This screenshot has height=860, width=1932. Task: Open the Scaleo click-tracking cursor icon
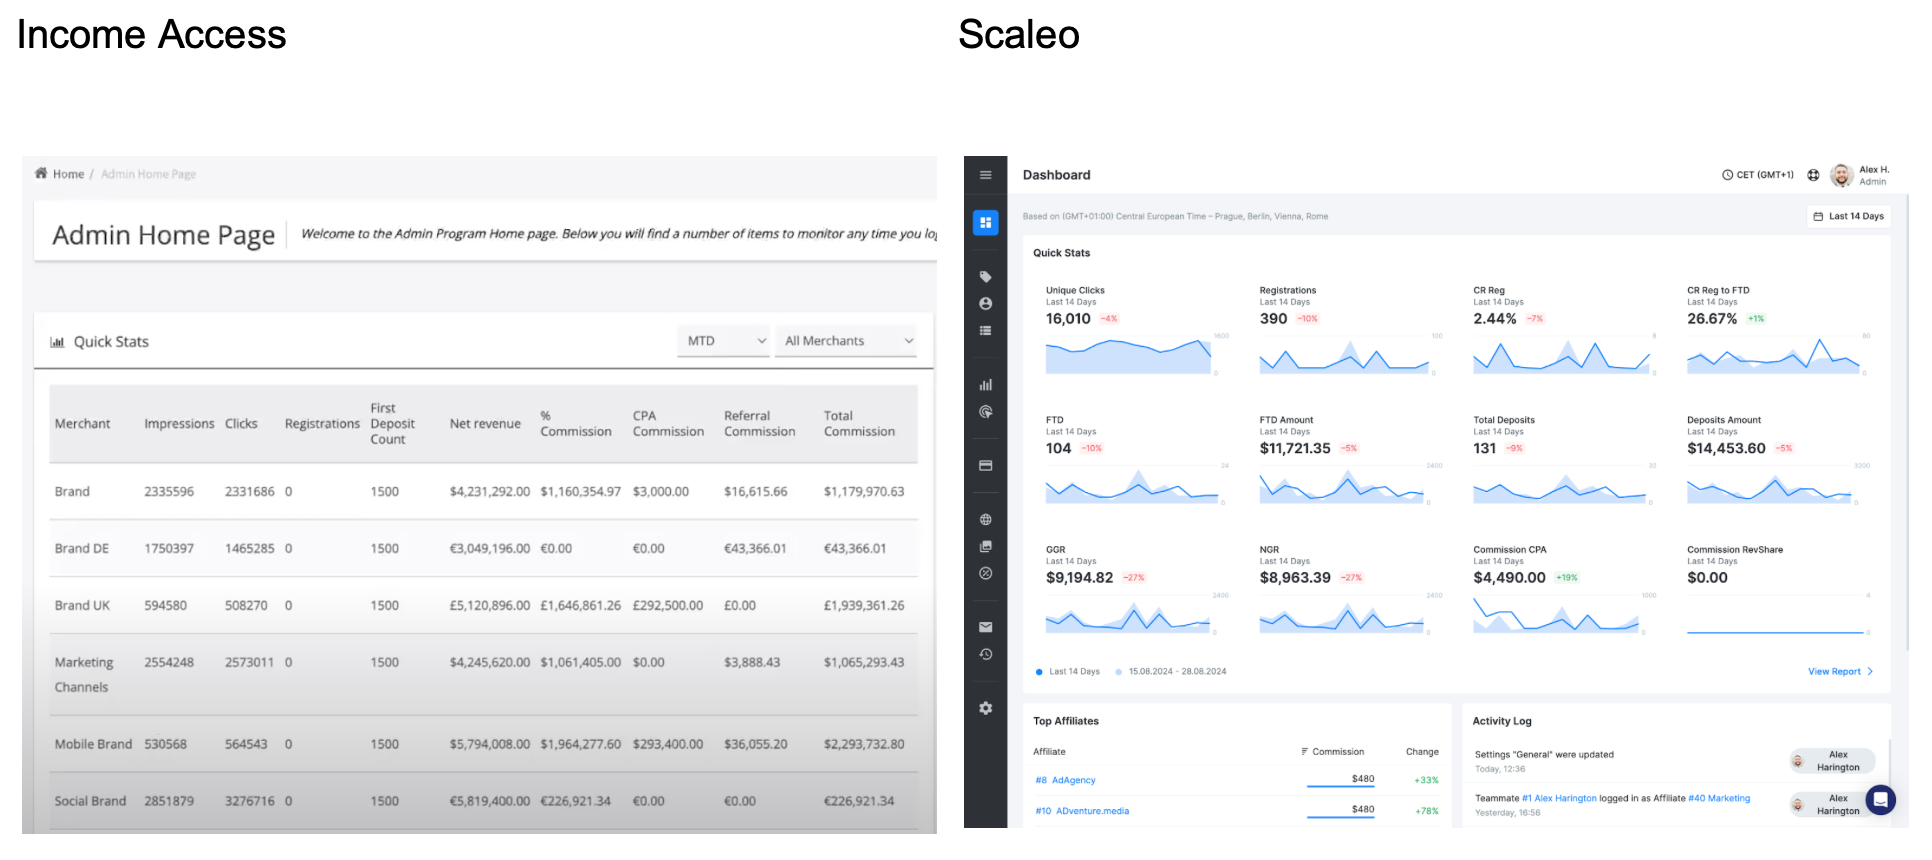985,412
